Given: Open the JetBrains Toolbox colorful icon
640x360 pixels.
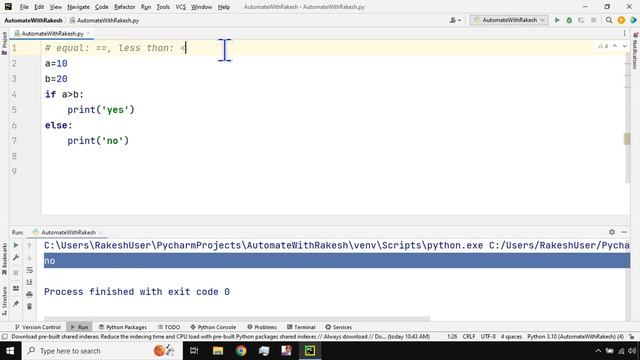Looking at the screenshot, I should tap(633, 20).
